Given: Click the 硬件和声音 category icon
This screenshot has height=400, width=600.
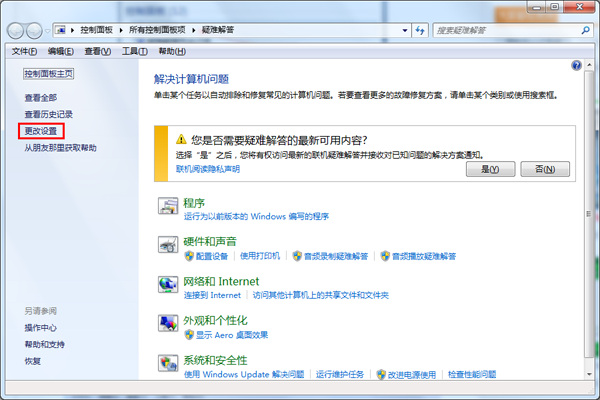Looking at the screenshot, I should click(167, 246).
